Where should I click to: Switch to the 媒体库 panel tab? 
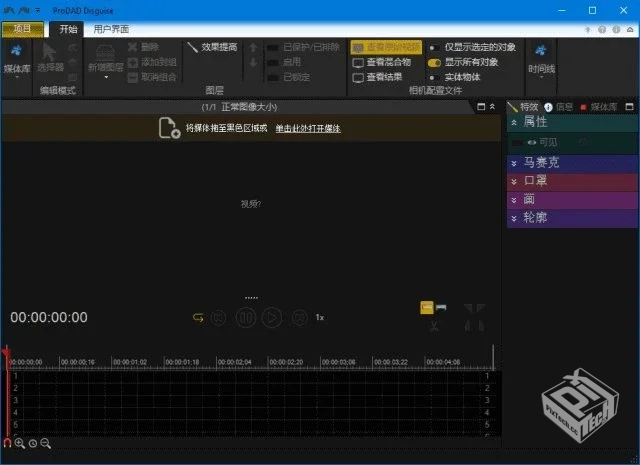[x=599, y=107]
